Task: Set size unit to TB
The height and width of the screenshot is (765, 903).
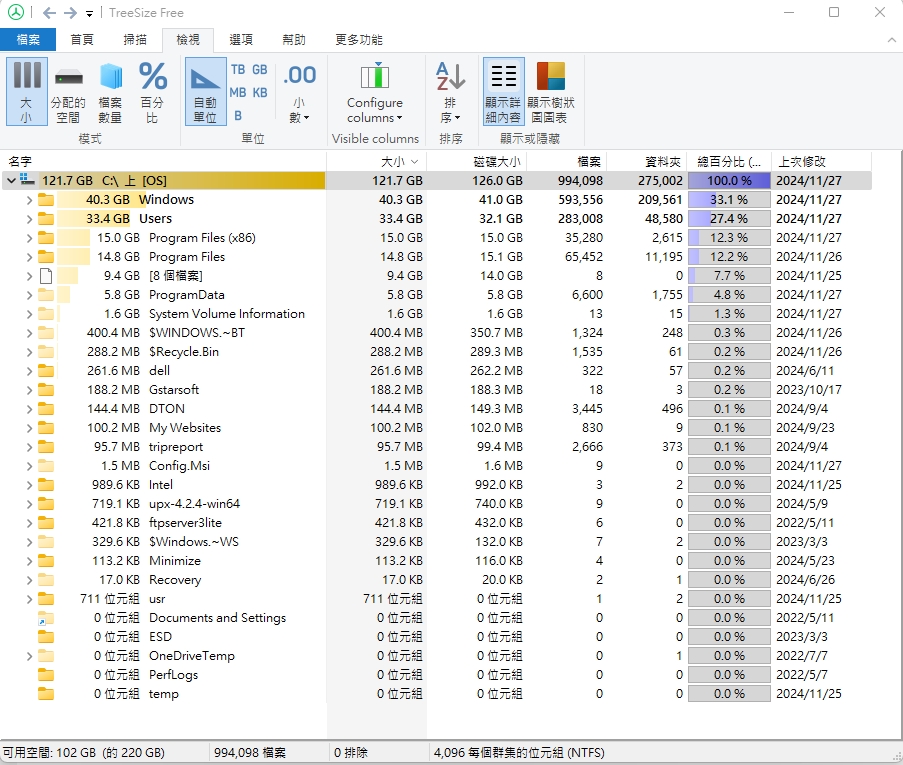Action: click(237, 70)
